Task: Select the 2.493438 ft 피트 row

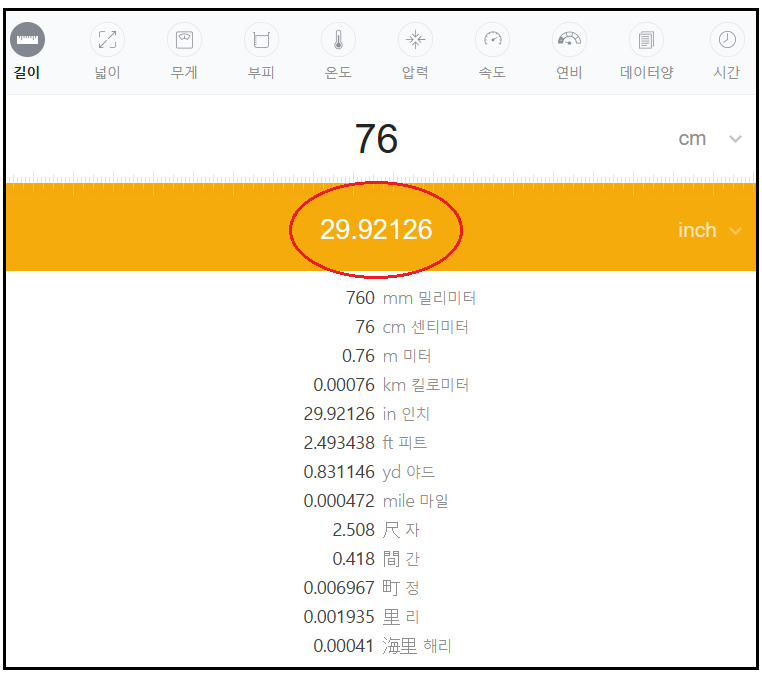Action: [365, 443]
